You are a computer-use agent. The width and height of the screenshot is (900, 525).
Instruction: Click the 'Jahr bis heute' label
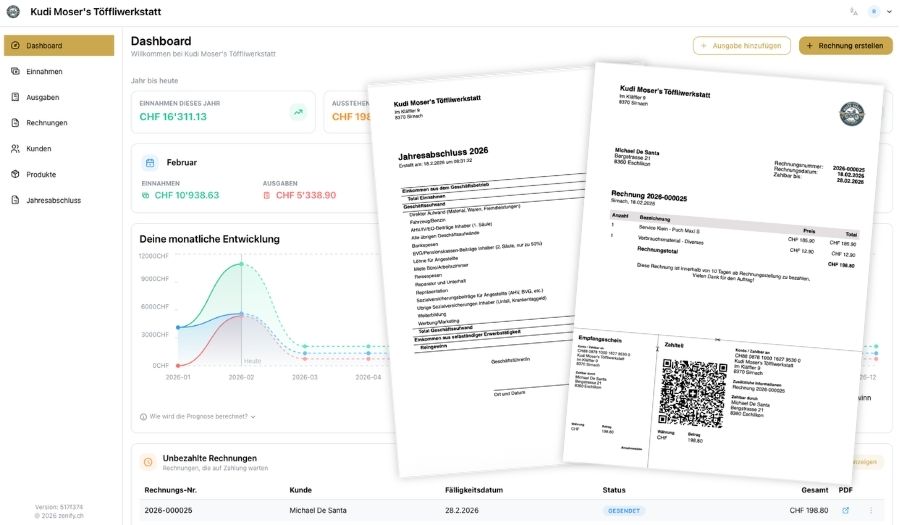(154, 80)
